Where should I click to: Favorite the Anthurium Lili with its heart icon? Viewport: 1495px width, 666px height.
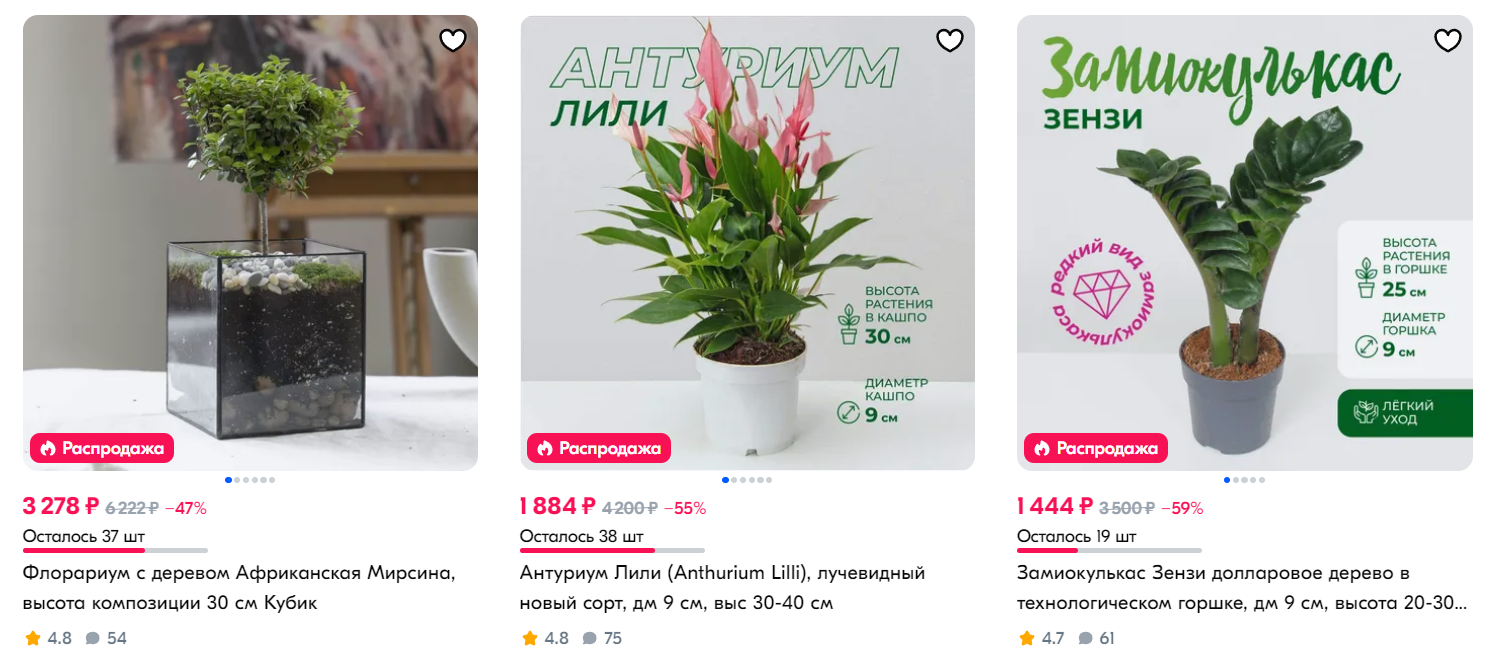tap(950, 41)
